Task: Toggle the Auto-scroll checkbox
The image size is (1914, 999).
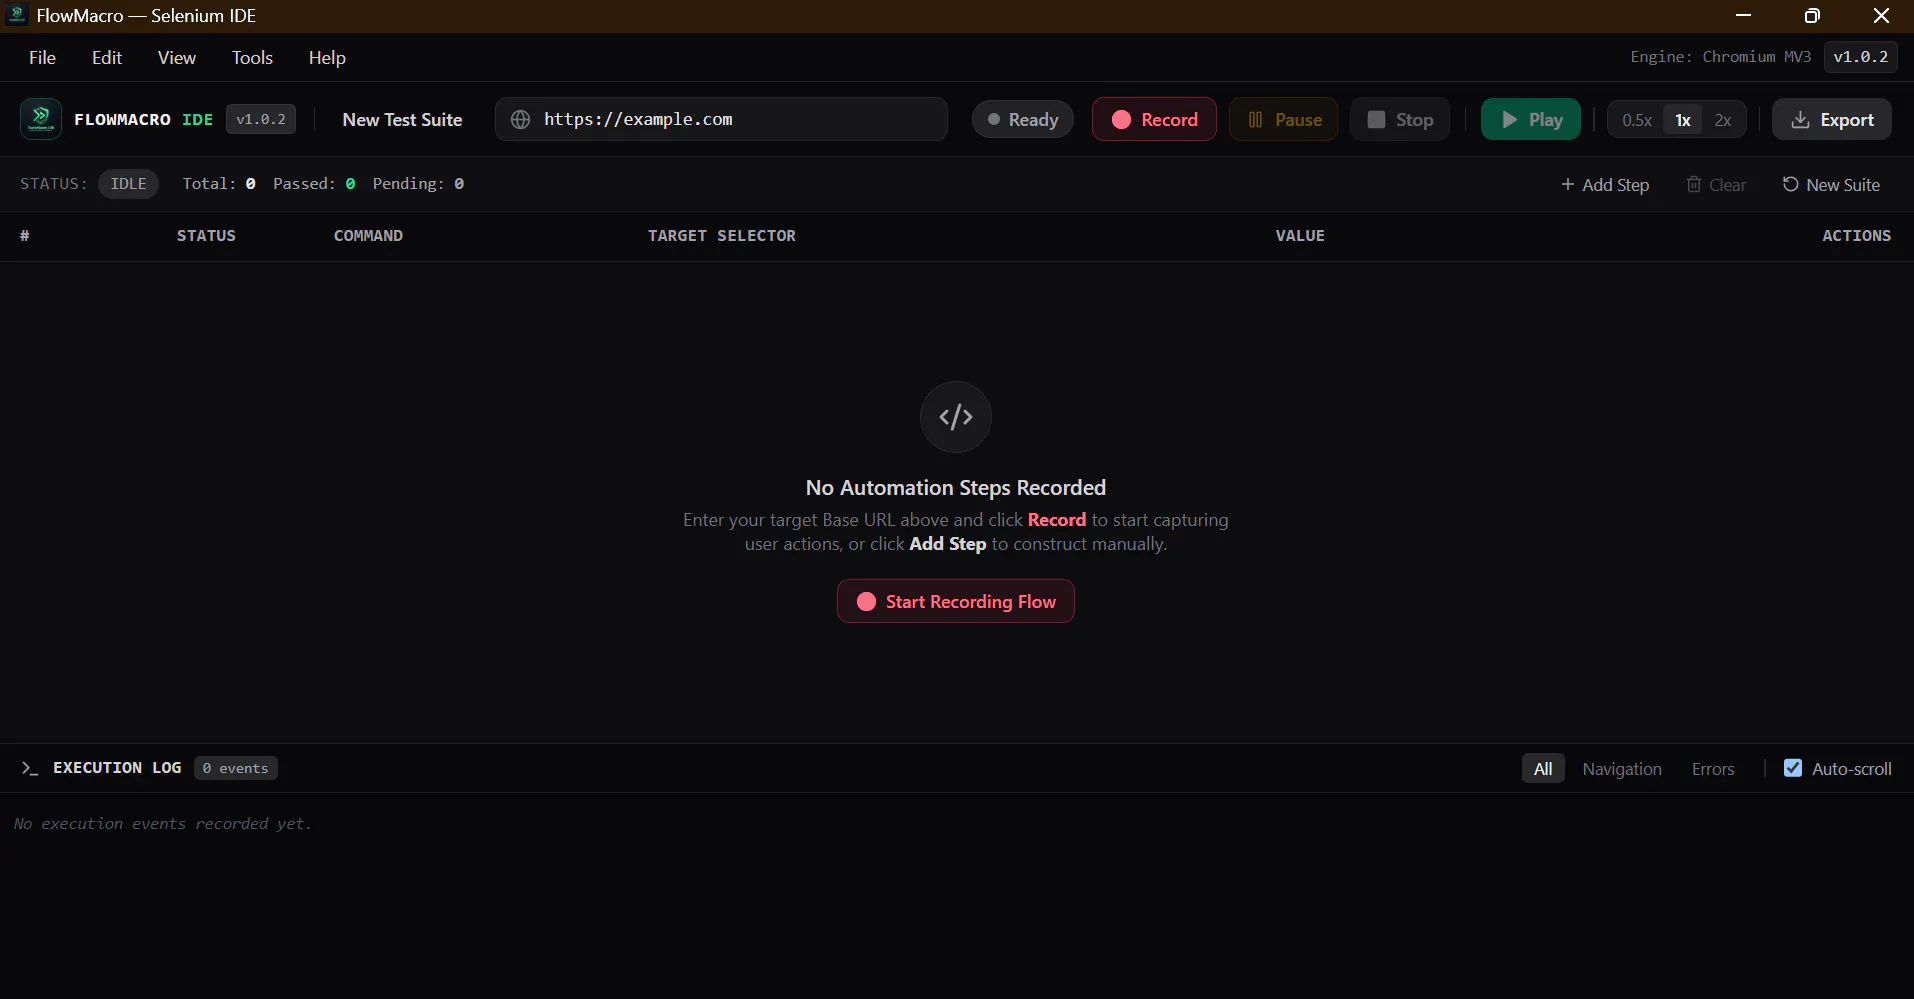Action: tap(1793, 768)
